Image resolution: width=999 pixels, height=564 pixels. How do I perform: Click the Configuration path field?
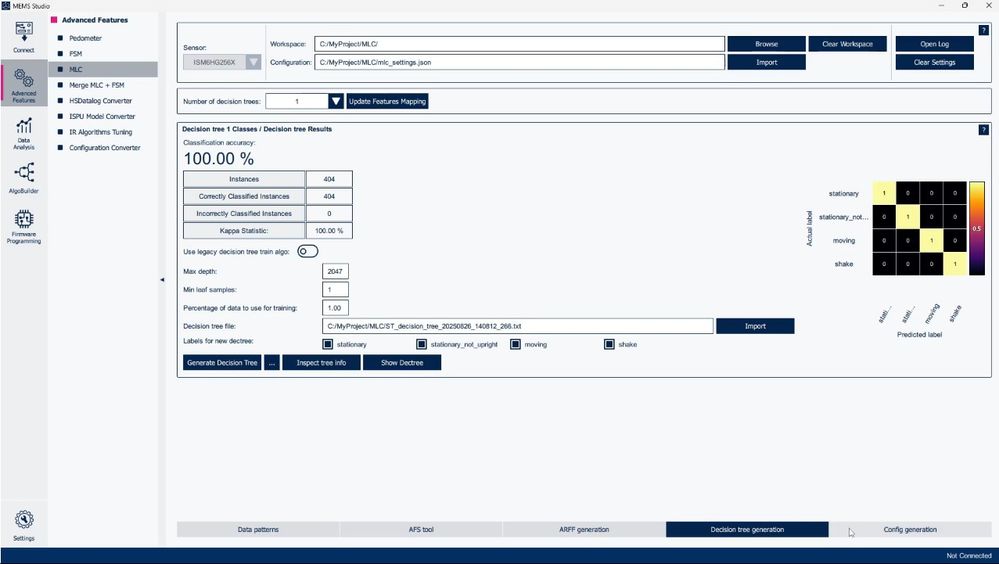click(519, 62)
